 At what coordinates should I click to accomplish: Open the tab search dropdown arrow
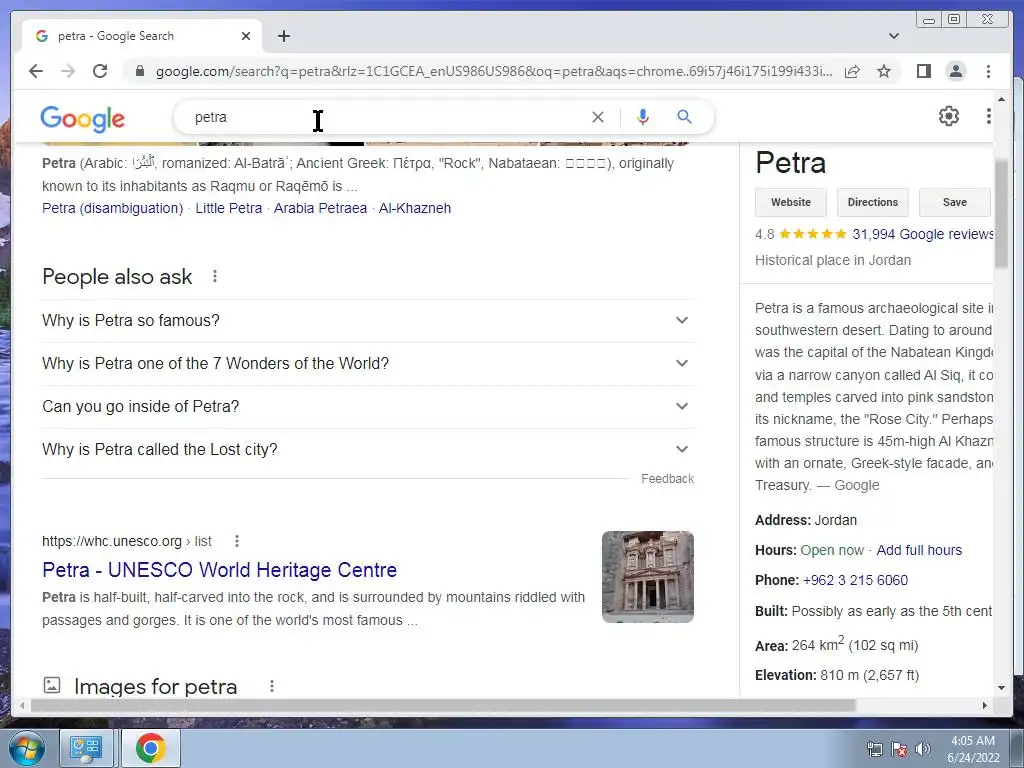coord(894,36)
